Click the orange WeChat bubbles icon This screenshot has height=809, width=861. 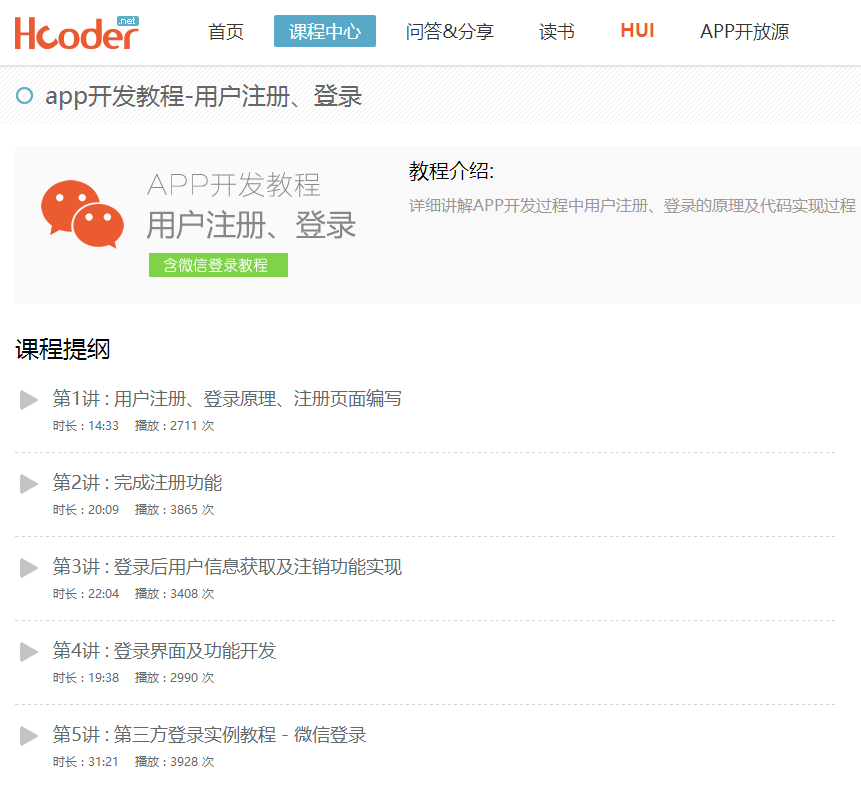82,214
